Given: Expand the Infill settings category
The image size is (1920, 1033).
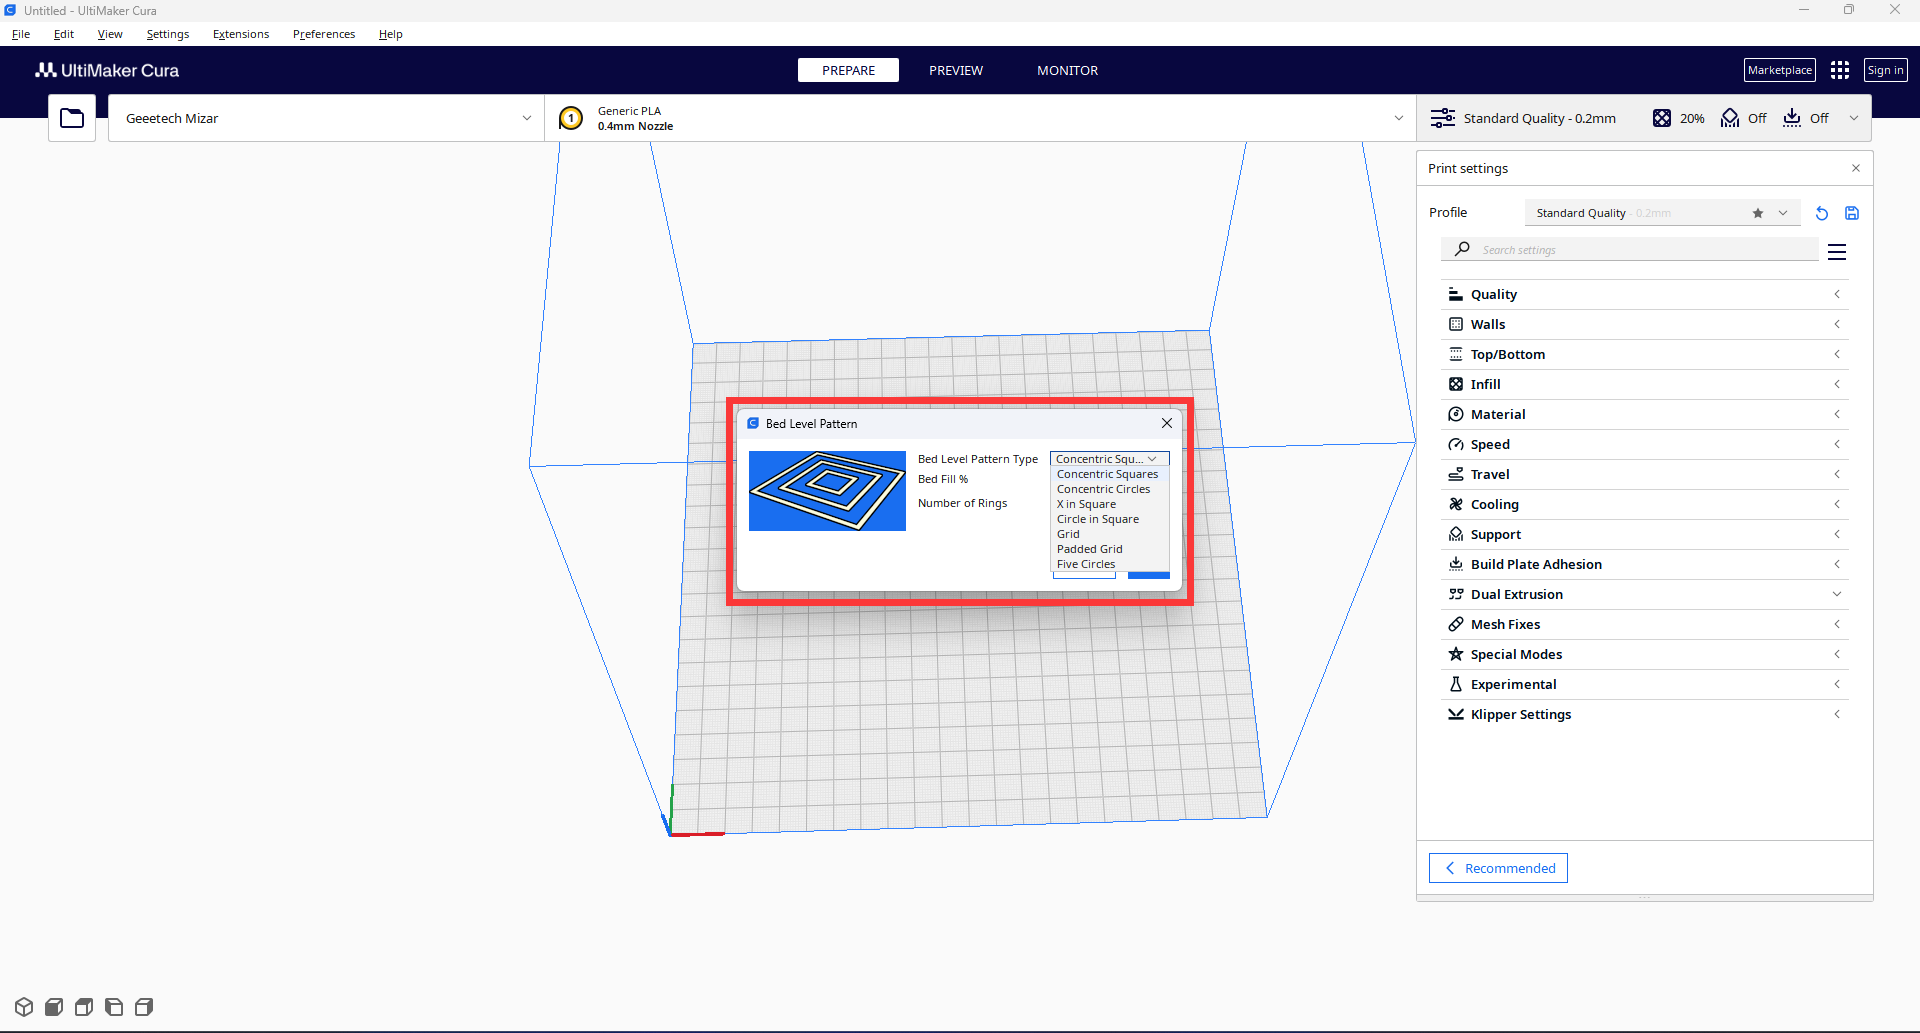Looking at the screenshot, I should click(x=1645, y=384).
